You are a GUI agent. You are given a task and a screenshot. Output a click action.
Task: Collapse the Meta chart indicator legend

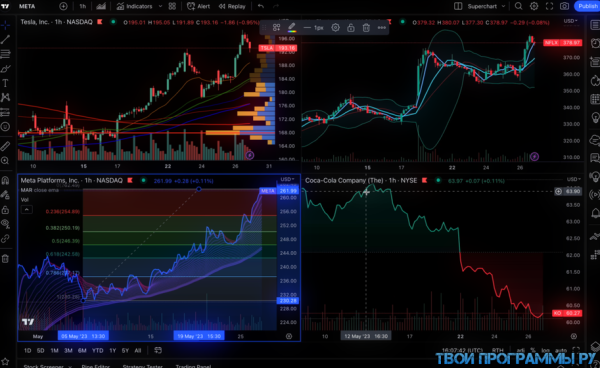pos(26,210)
